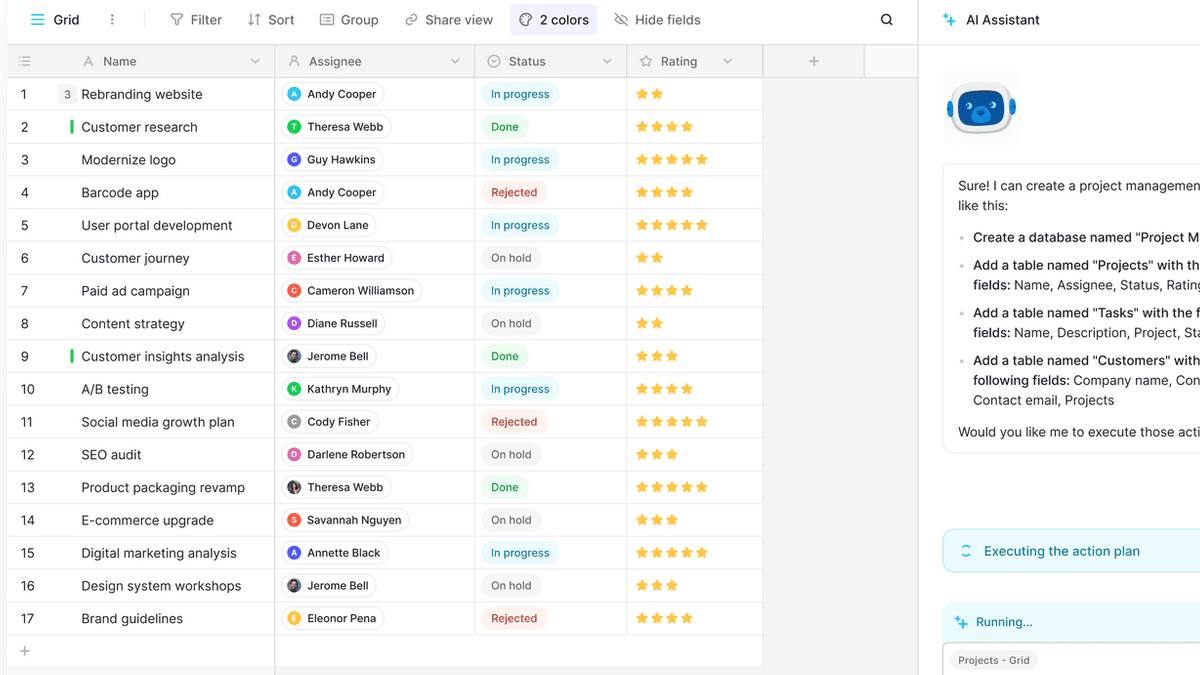The image size is (1200, 675).
Task: Open the Group records option
Action: pos(349,20)
